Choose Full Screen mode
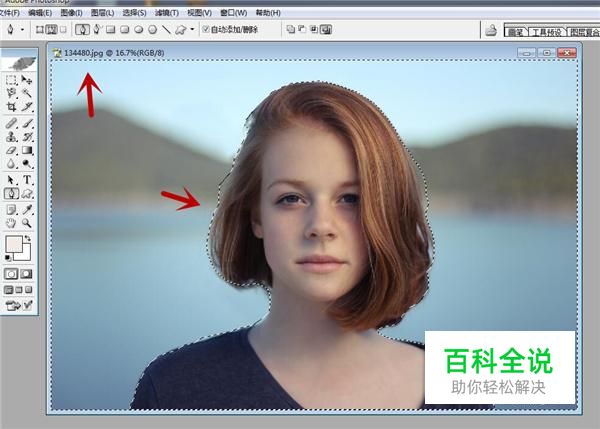The height and width of the screenshot is (429, 600). (x=29, y=290)
